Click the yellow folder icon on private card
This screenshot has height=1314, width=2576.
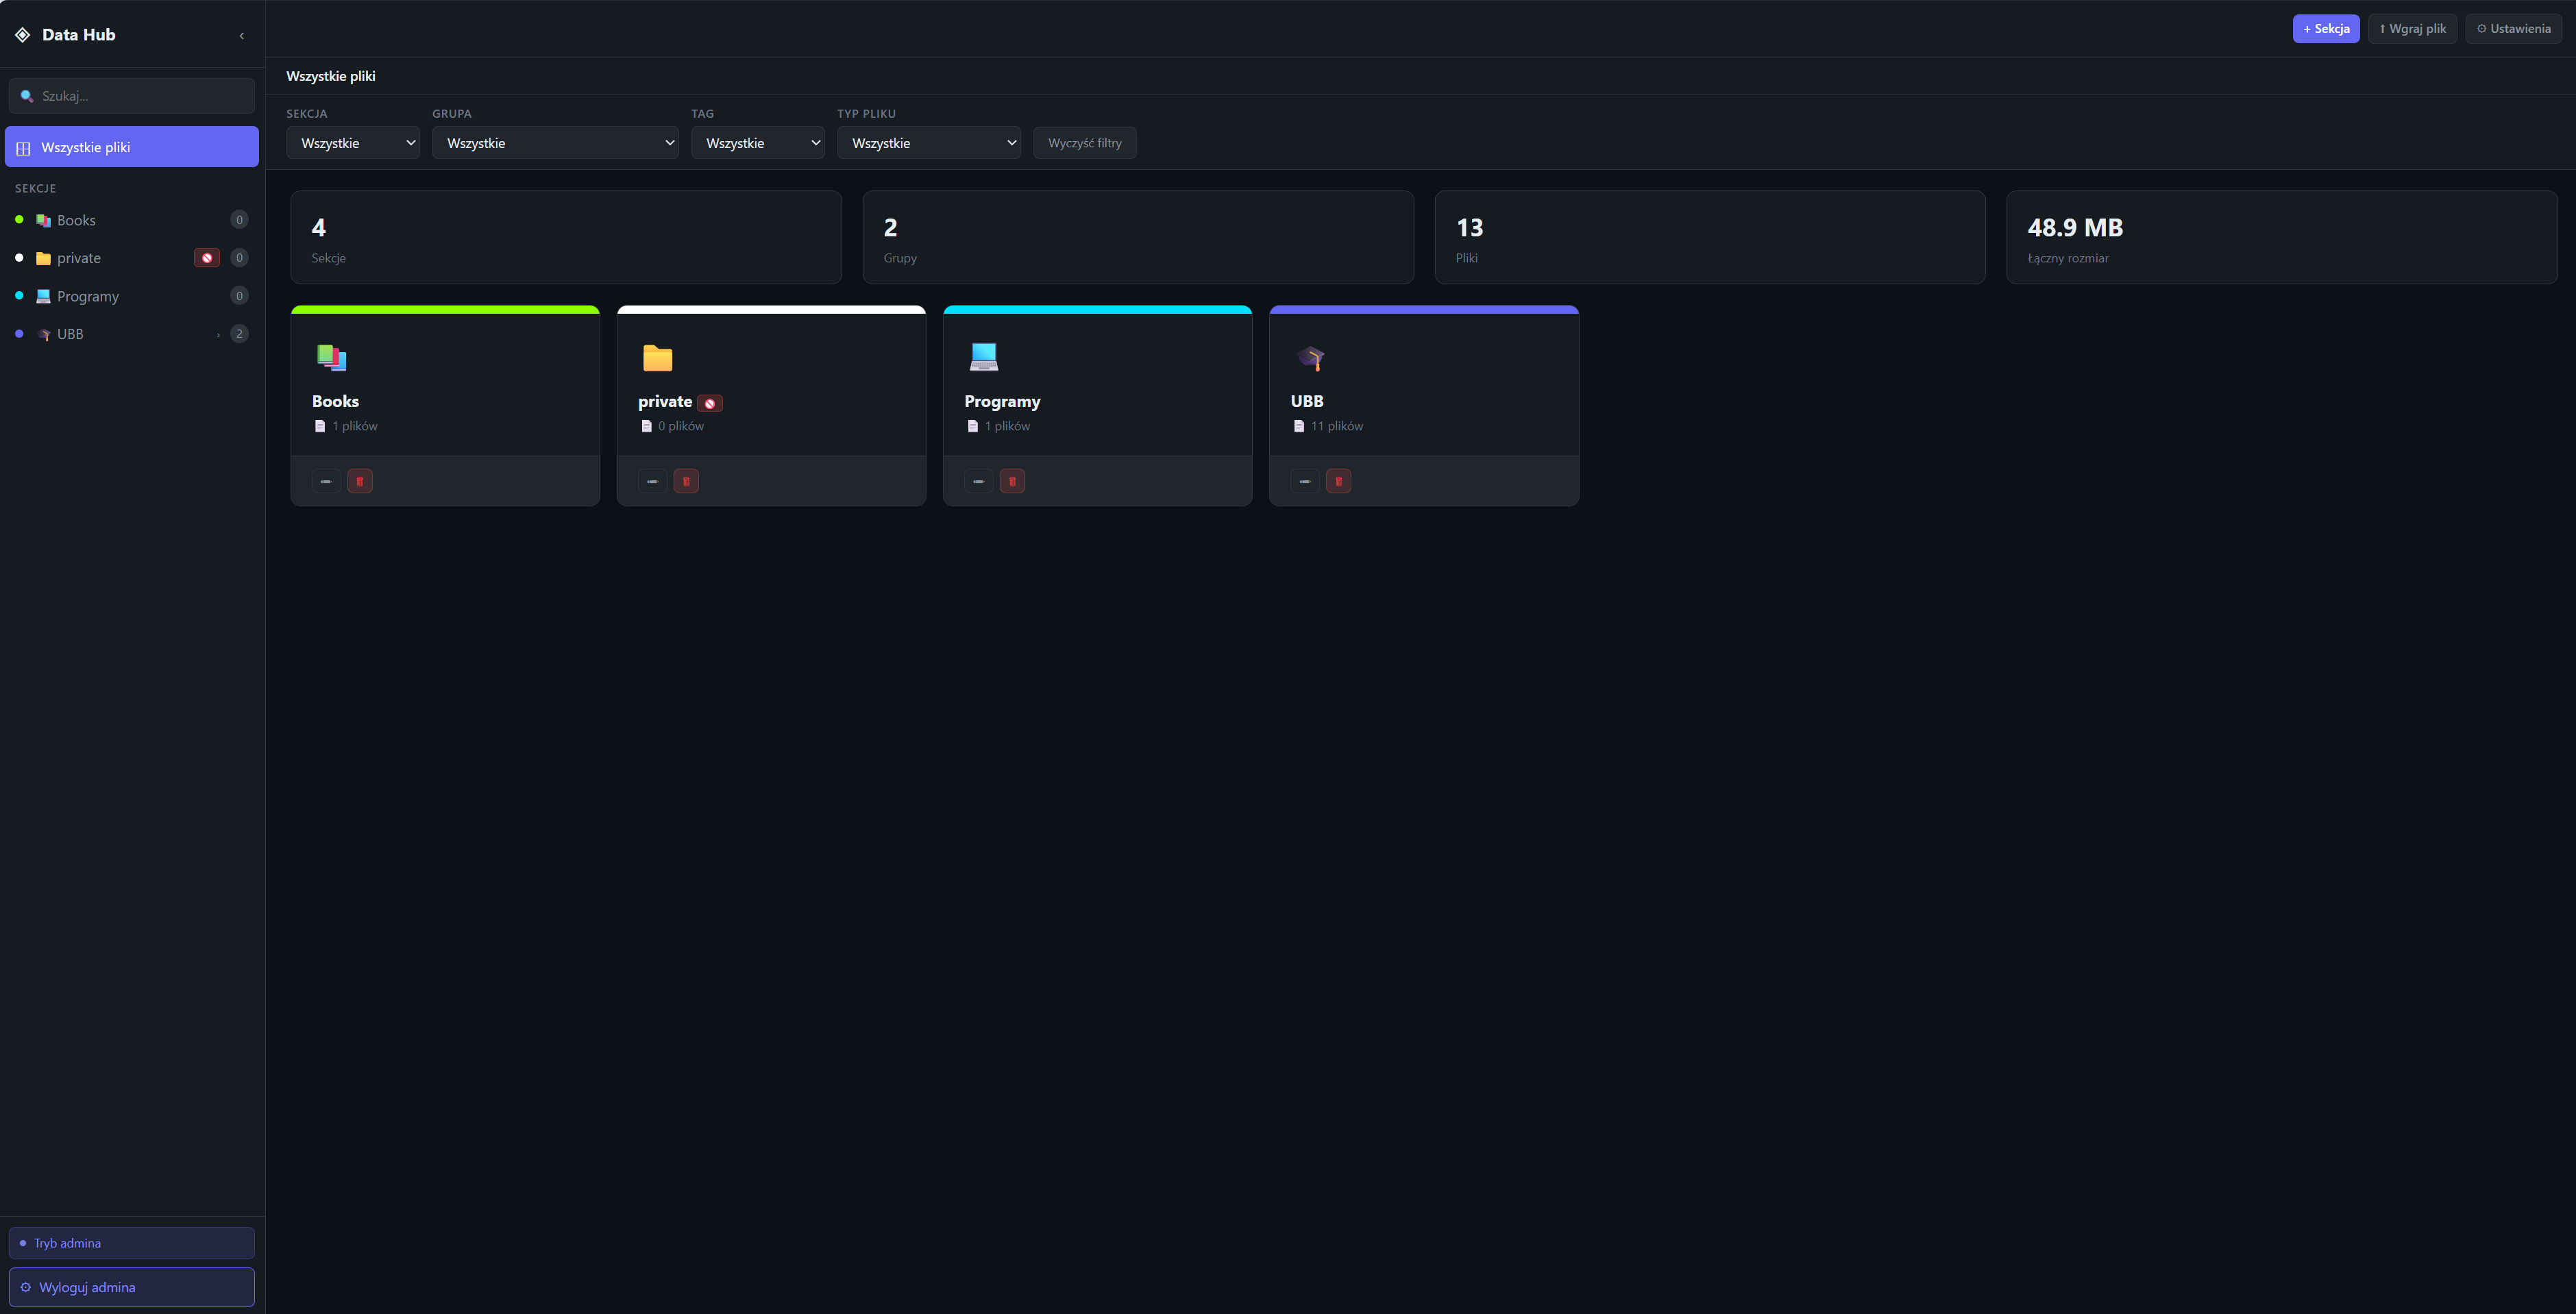(x=657, y=357)
